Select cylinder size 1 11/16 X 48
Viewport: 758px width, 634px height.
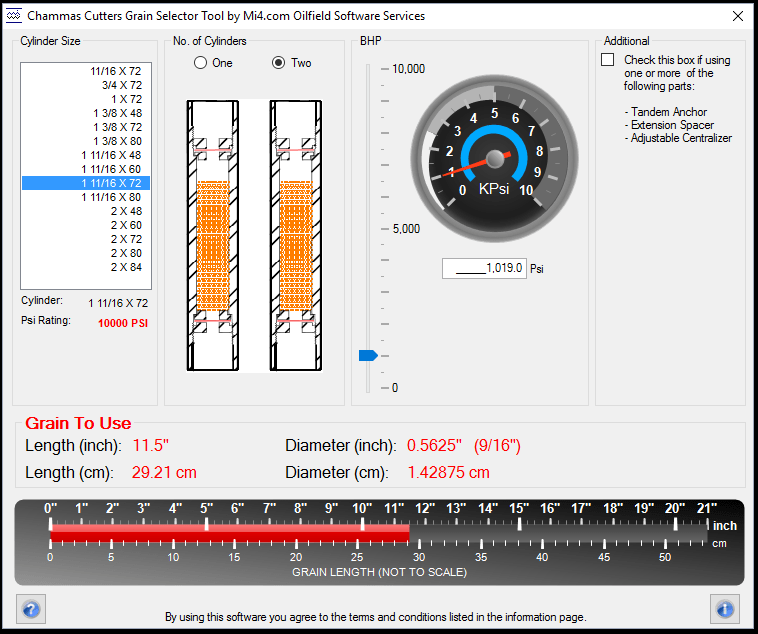[86, 155]
